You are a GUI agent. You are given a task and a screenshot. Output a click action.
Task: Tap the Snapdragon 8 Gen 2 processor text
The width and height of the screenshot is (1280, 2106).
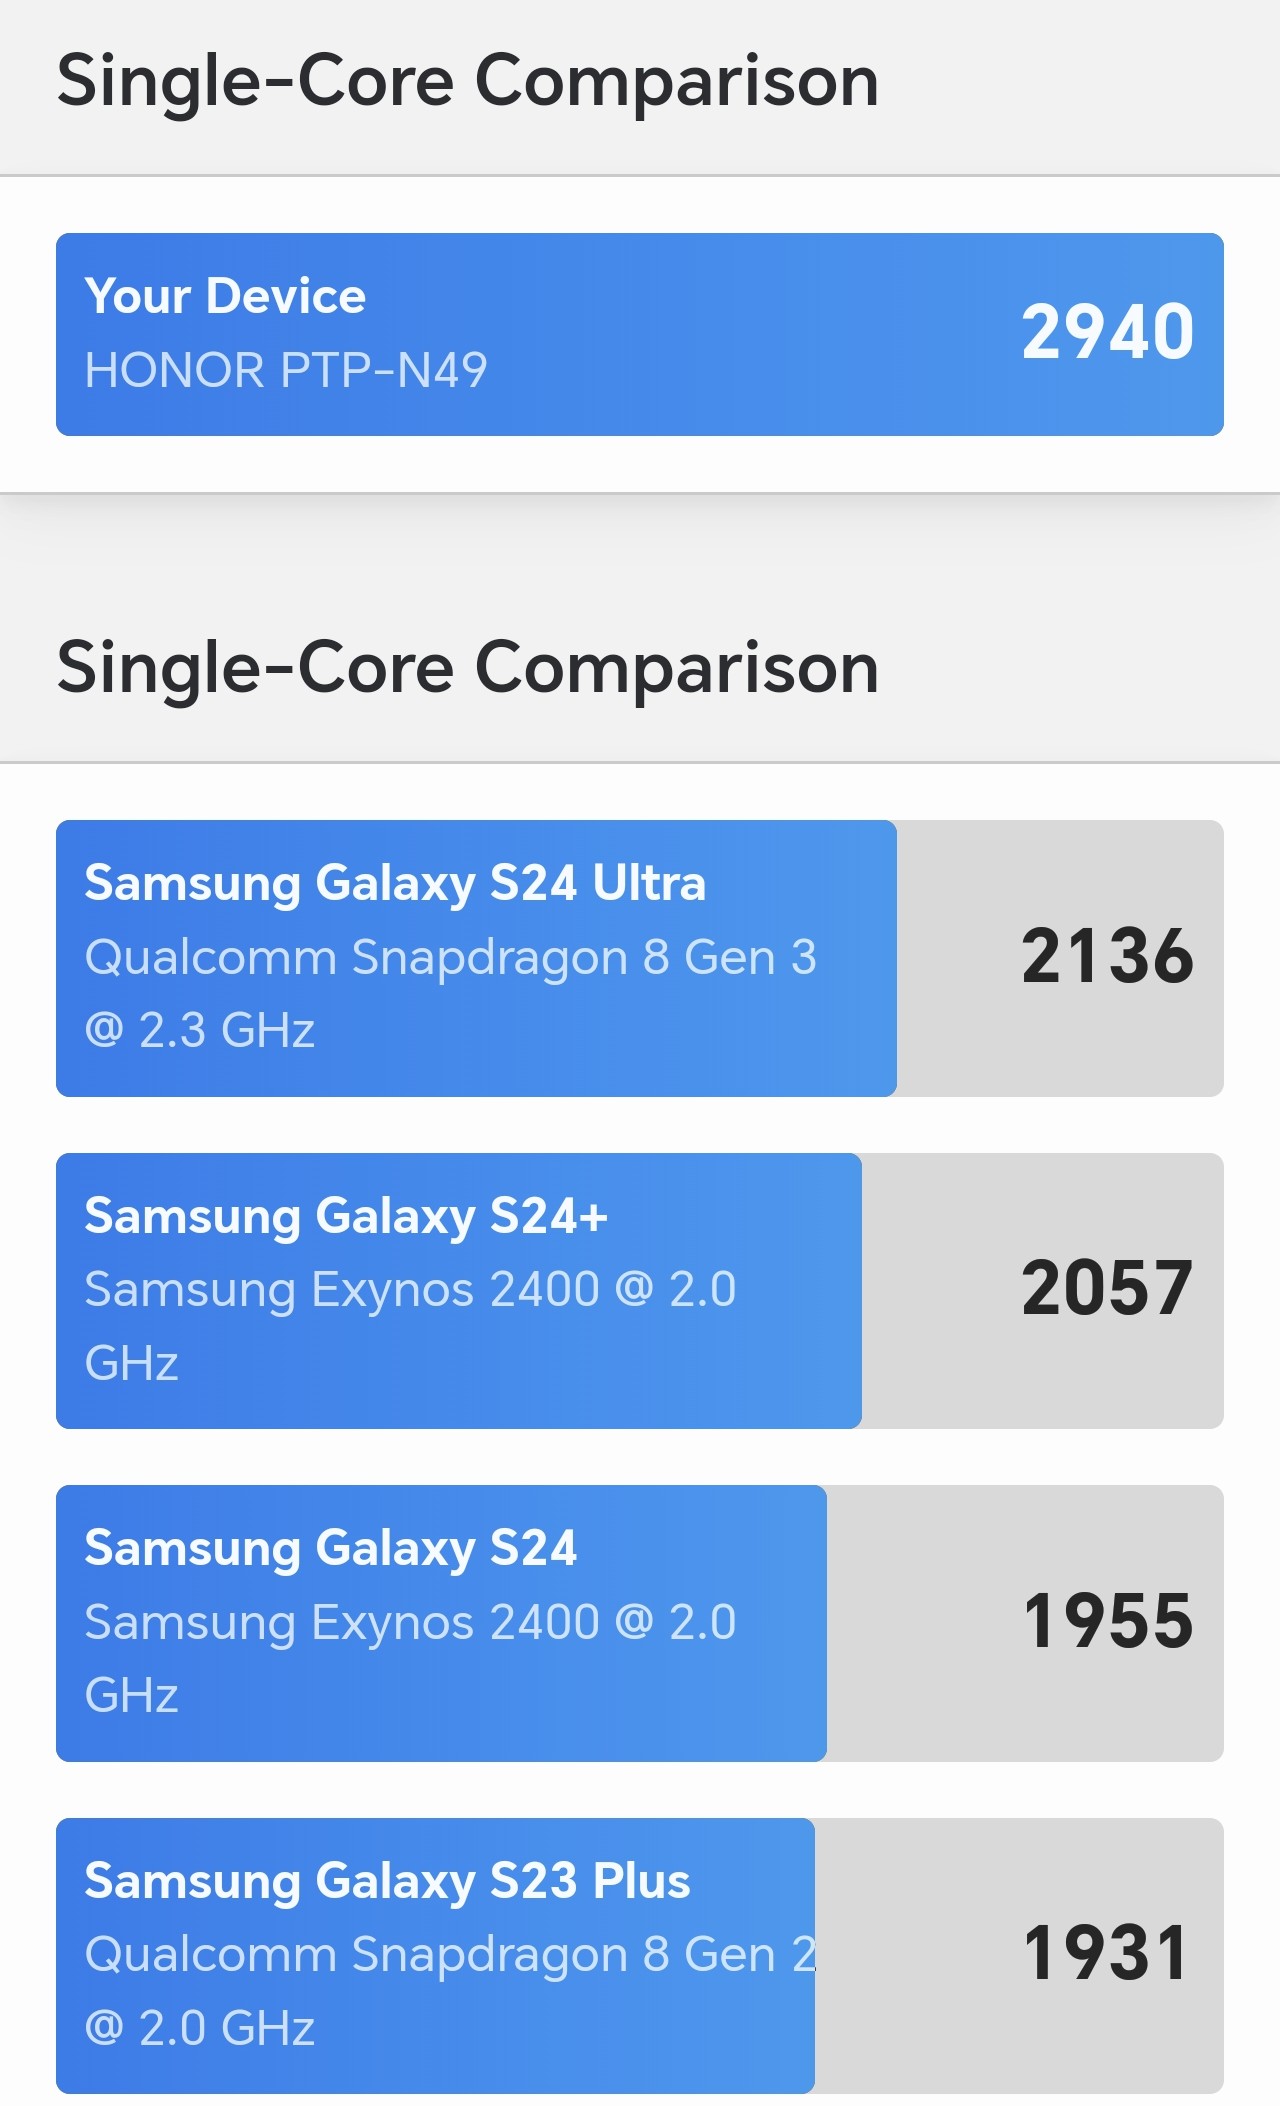(450, 1954)
